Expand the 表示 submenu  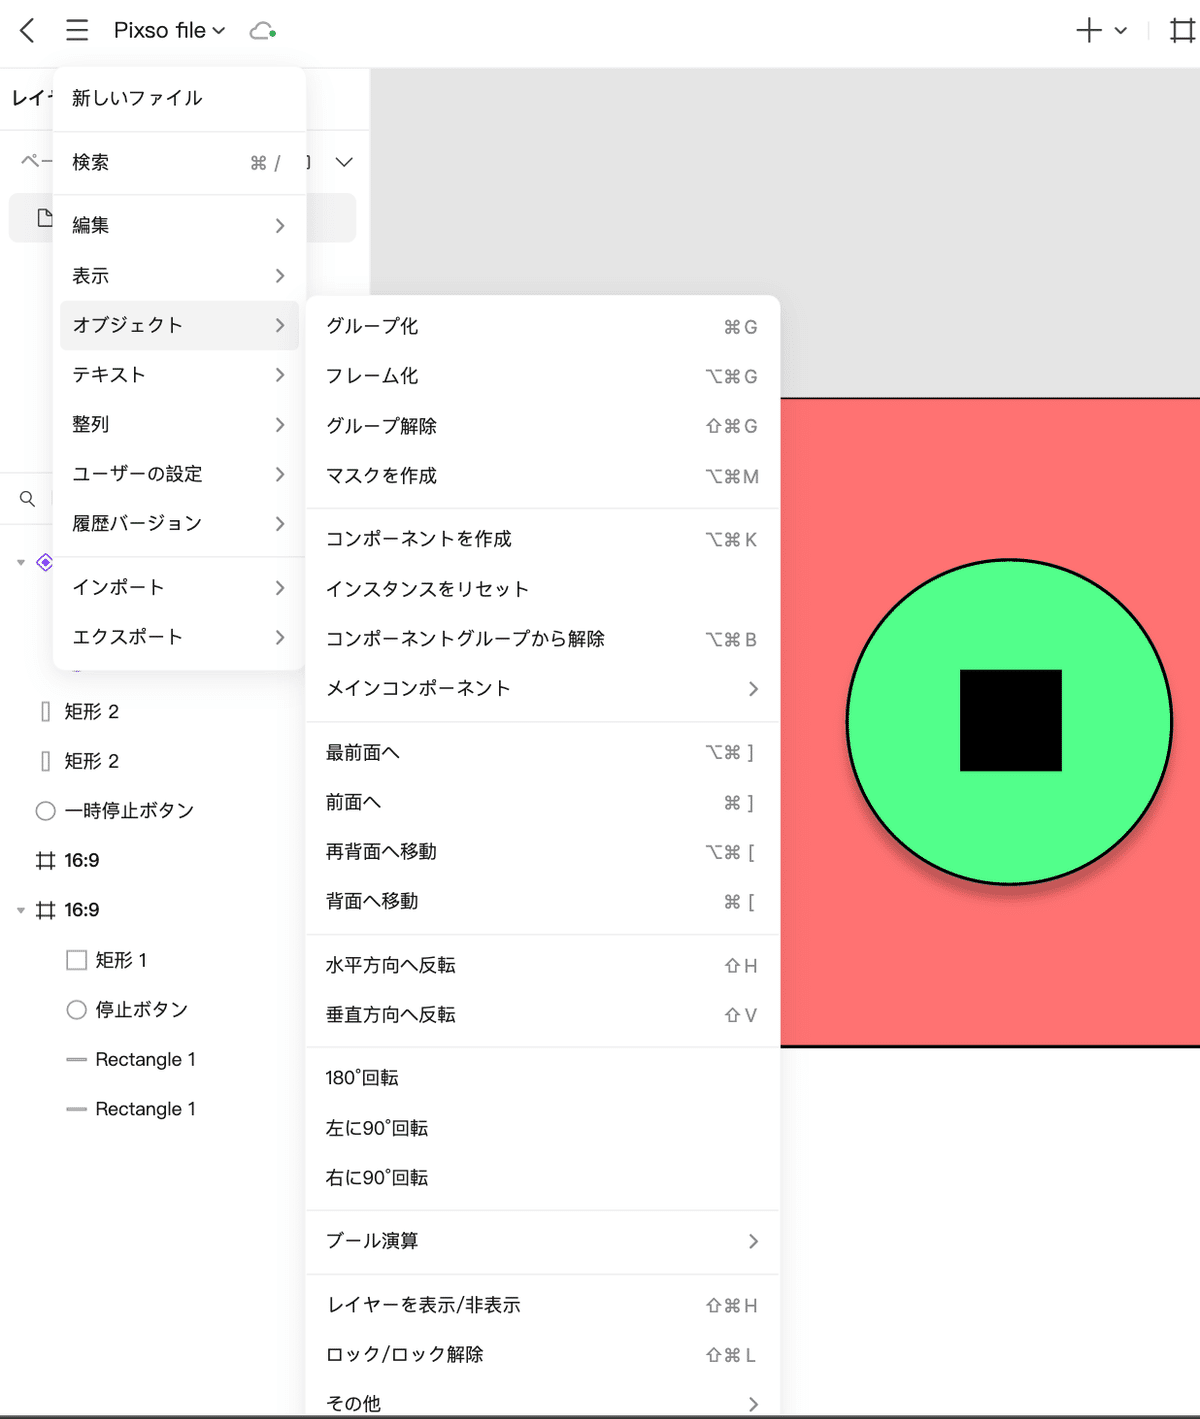tap(179, 275)
